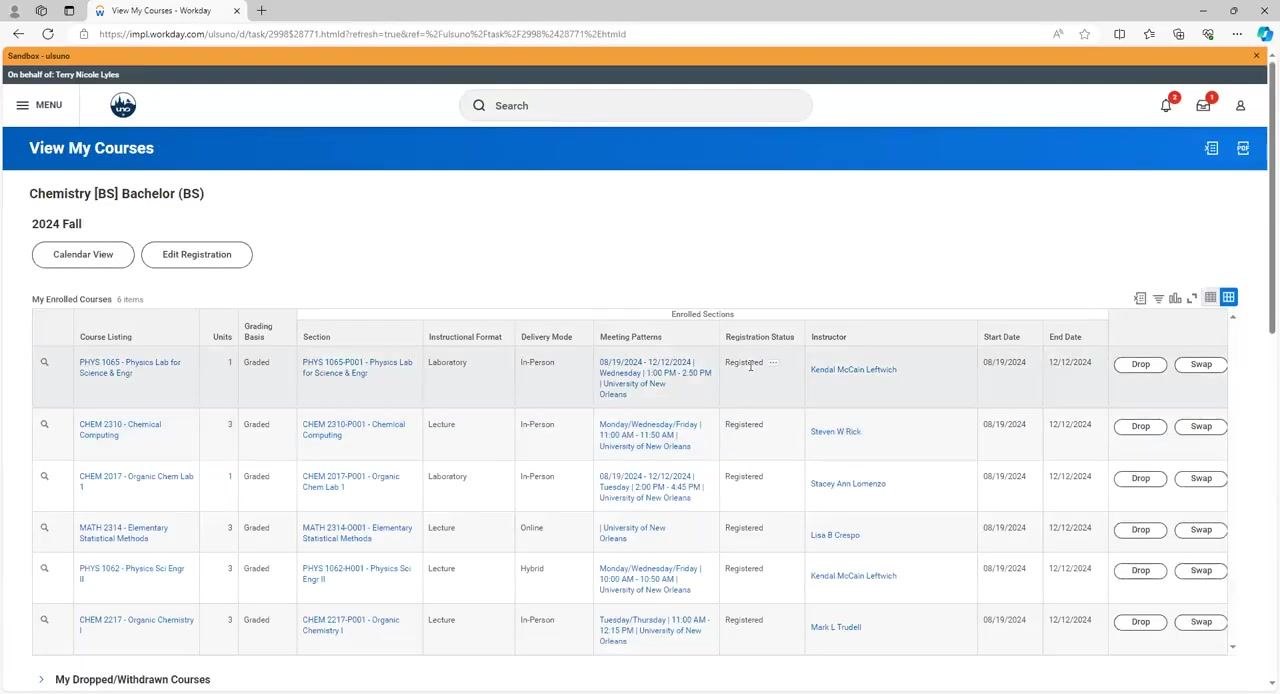The width and height of the screenshot is (1280, 694).
Task: Open browser split screen icon
Action: pos(1119,34)
